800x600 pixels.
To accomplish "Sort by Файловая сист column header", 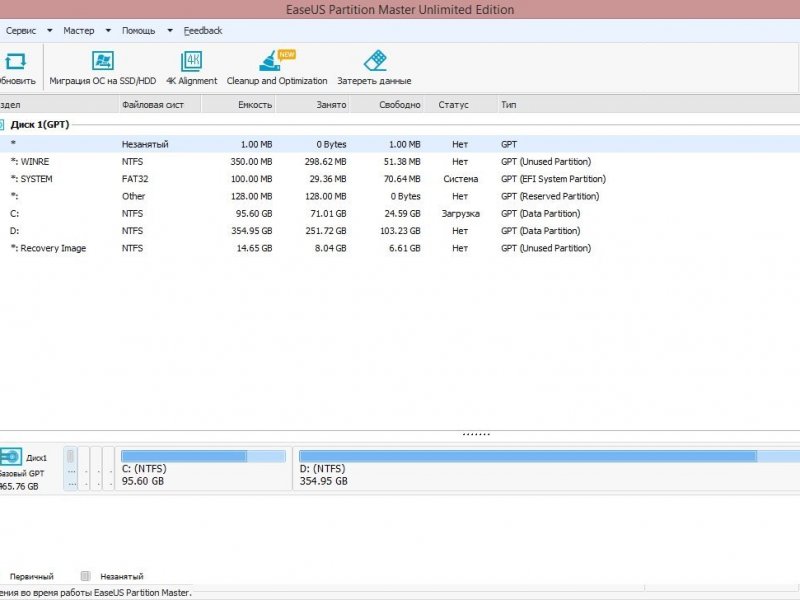I will pos(160,105).
